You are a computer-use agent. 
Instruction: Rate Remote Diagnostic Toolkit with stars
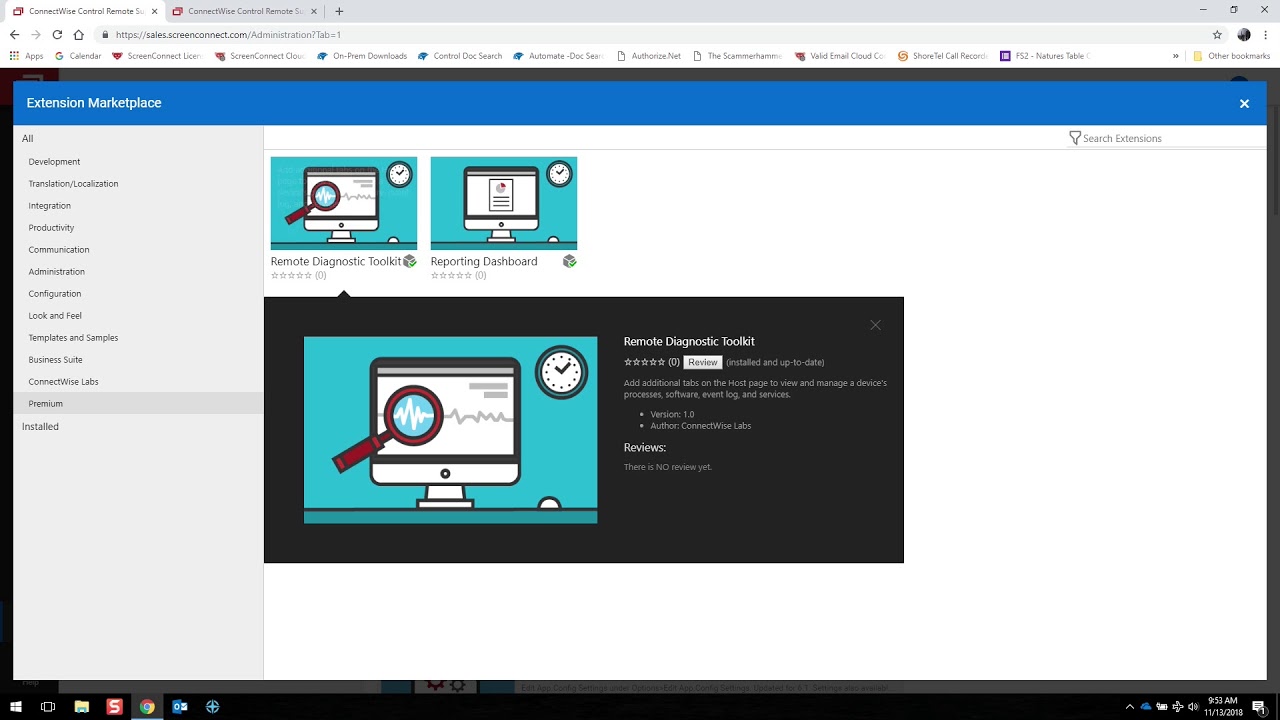[x=644, y=362]
